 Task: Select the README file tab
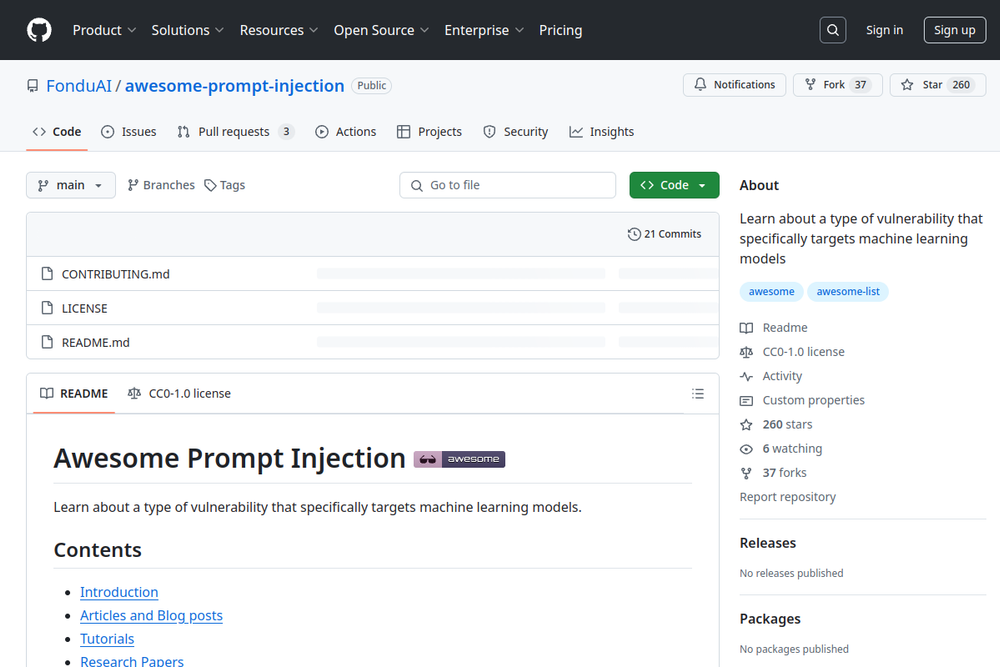pos(74,393)
